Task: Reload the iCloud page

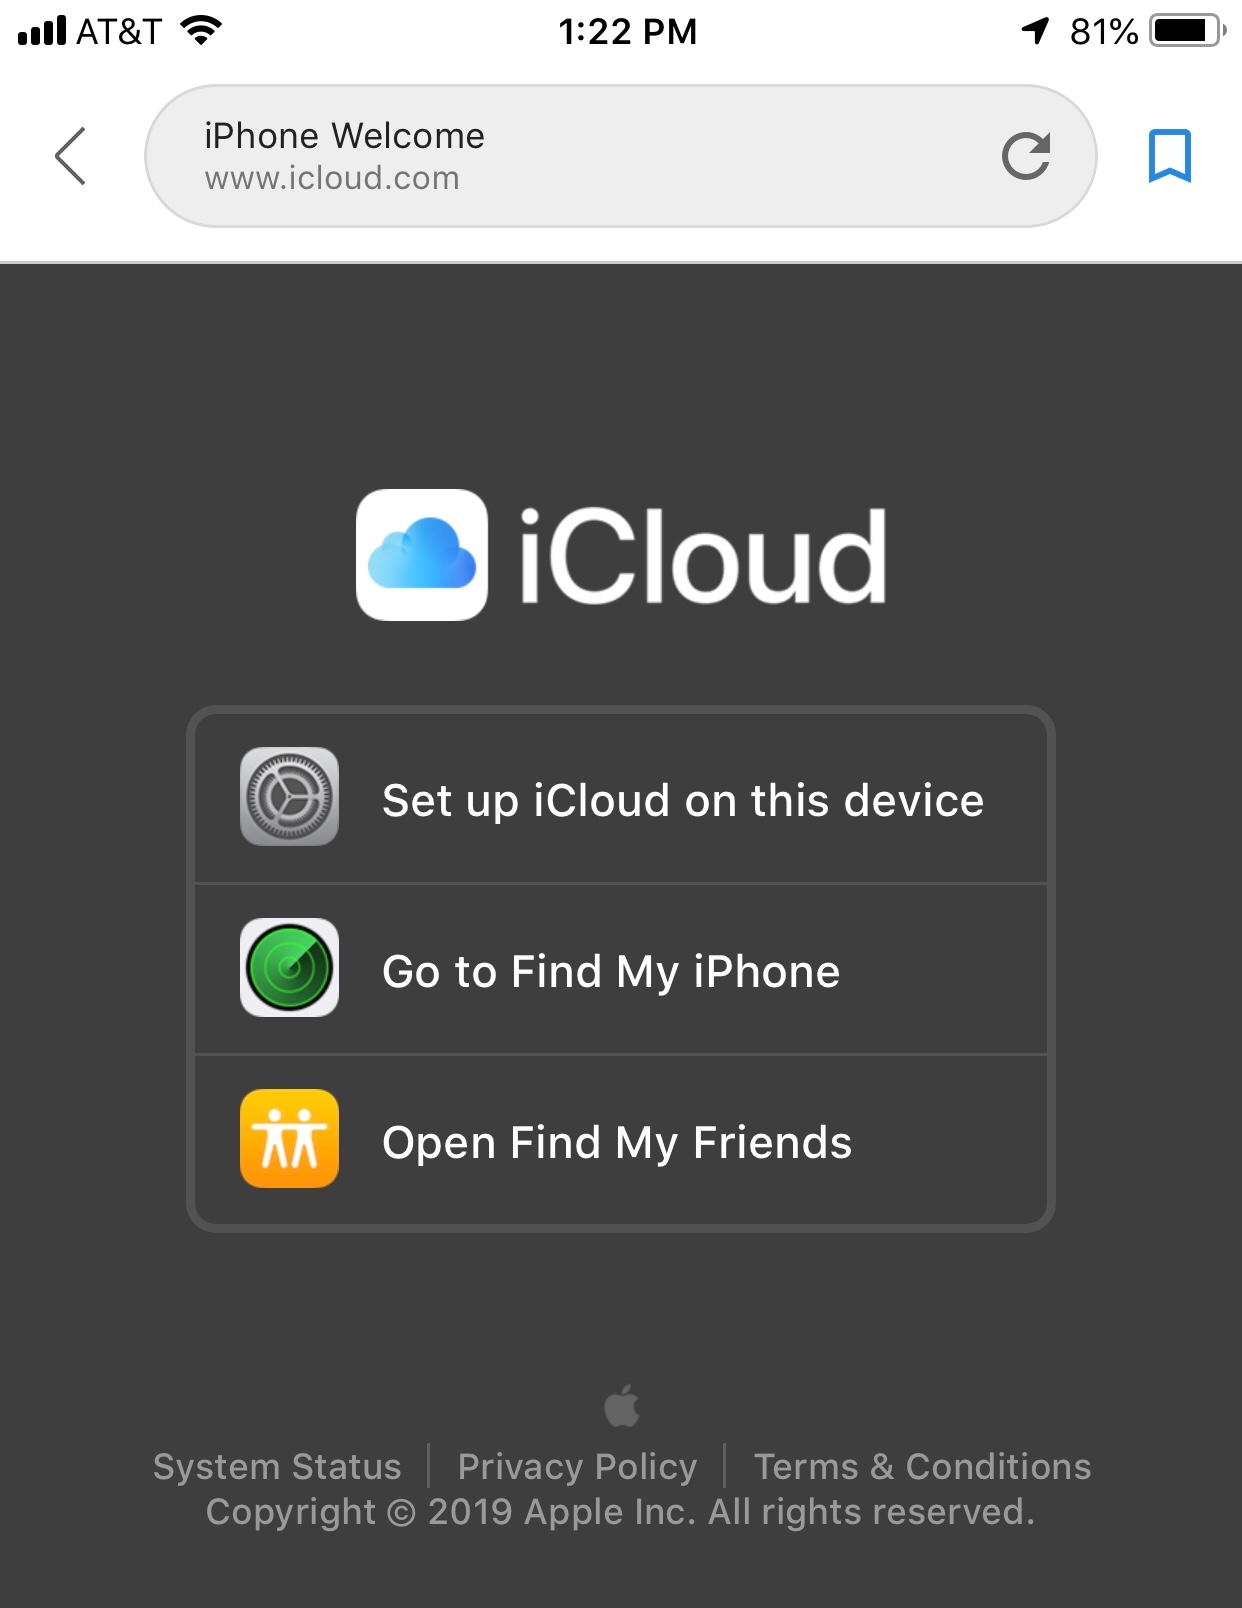Action: point(1026,156)
